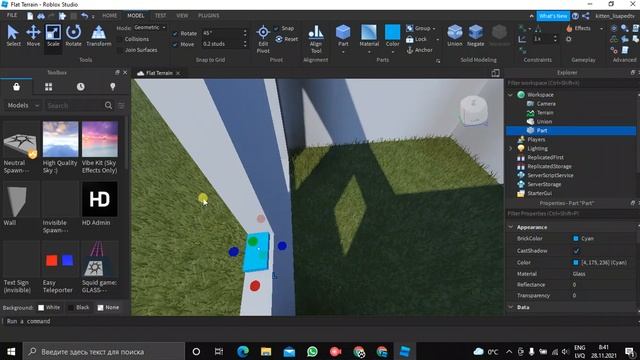Collapse the Appearance properties section

pyautogui.click(x=511, y=227)
